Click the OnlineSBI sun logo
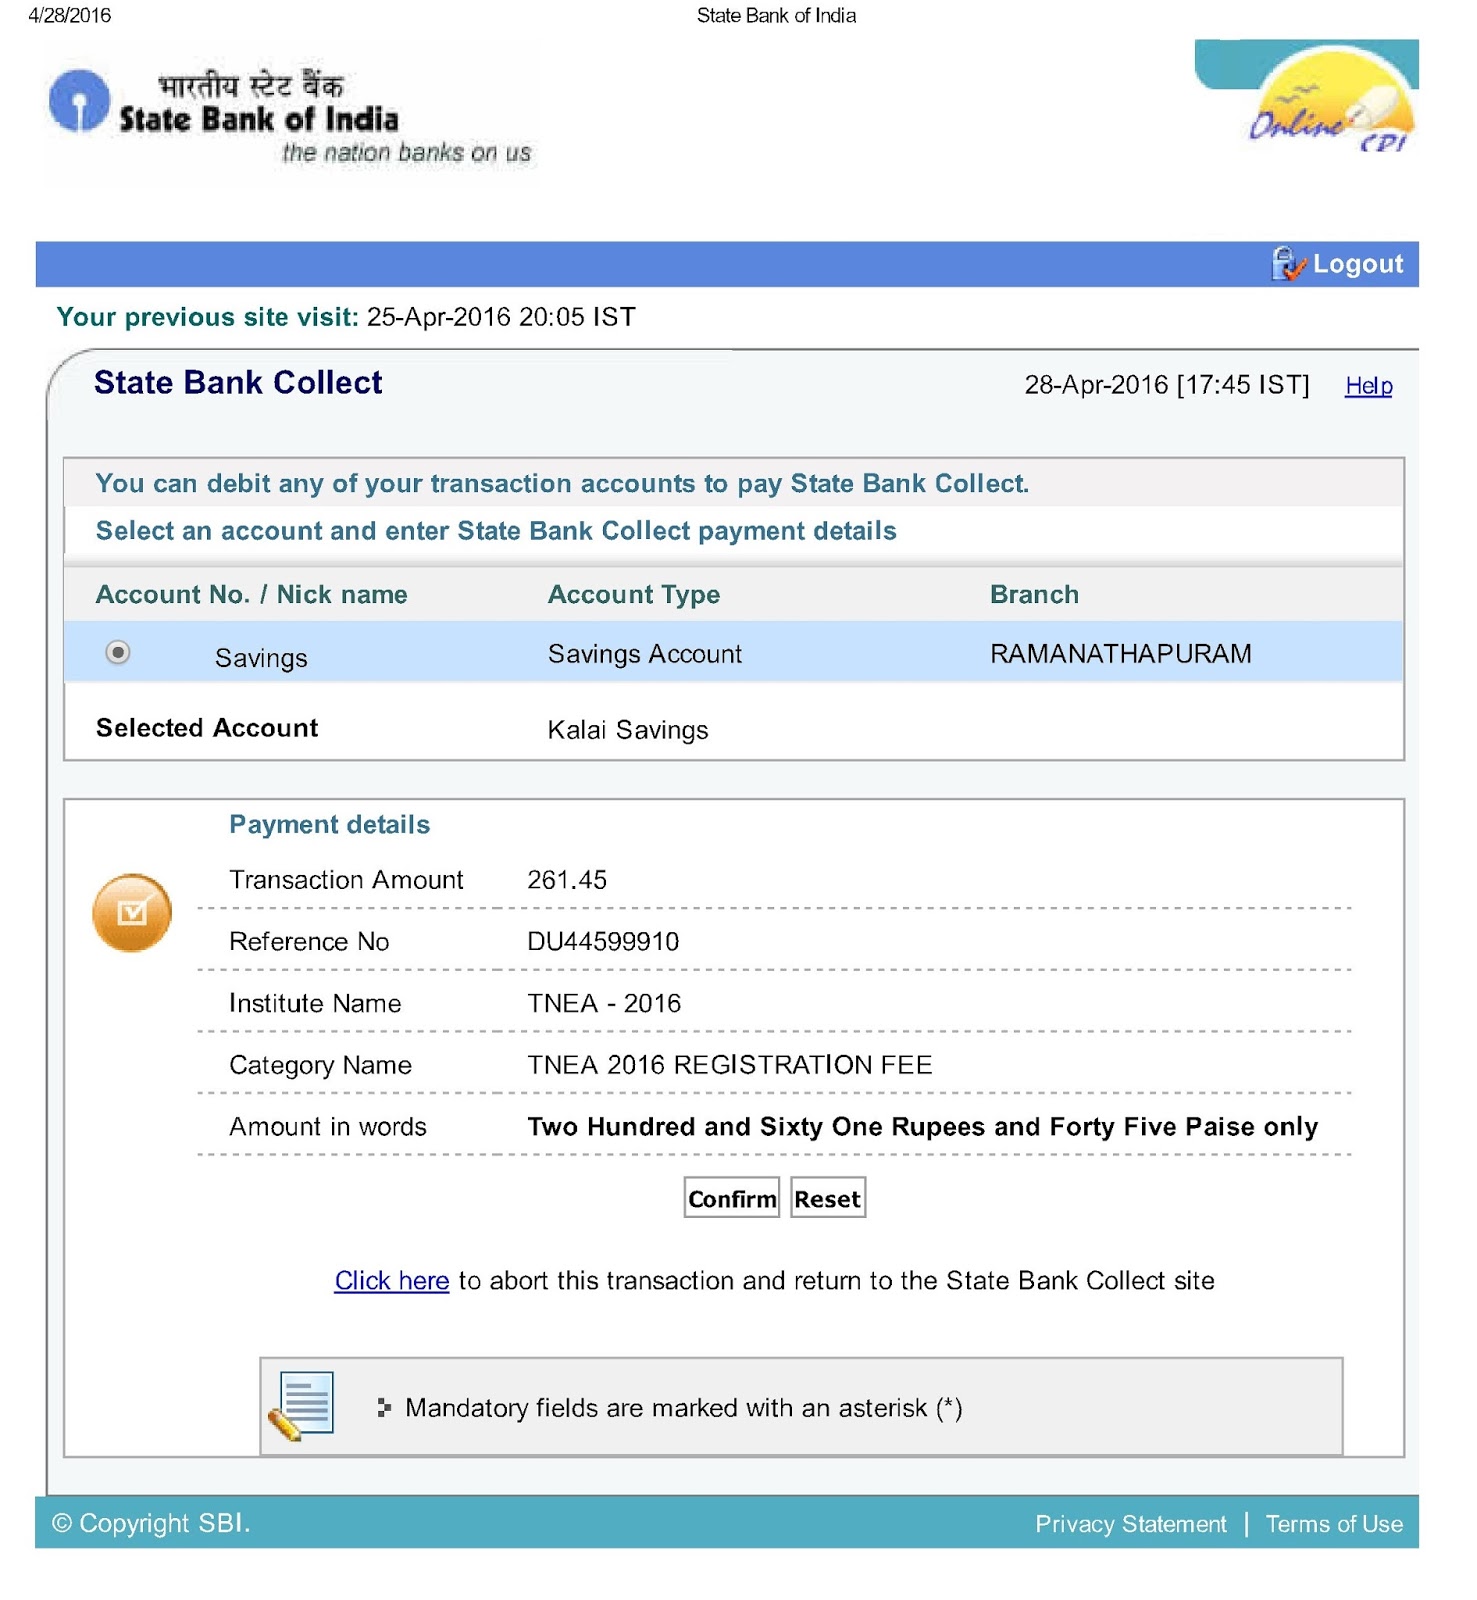Image resolution: width=1477 pixels, height=1600 pixels. (1306, 97)
